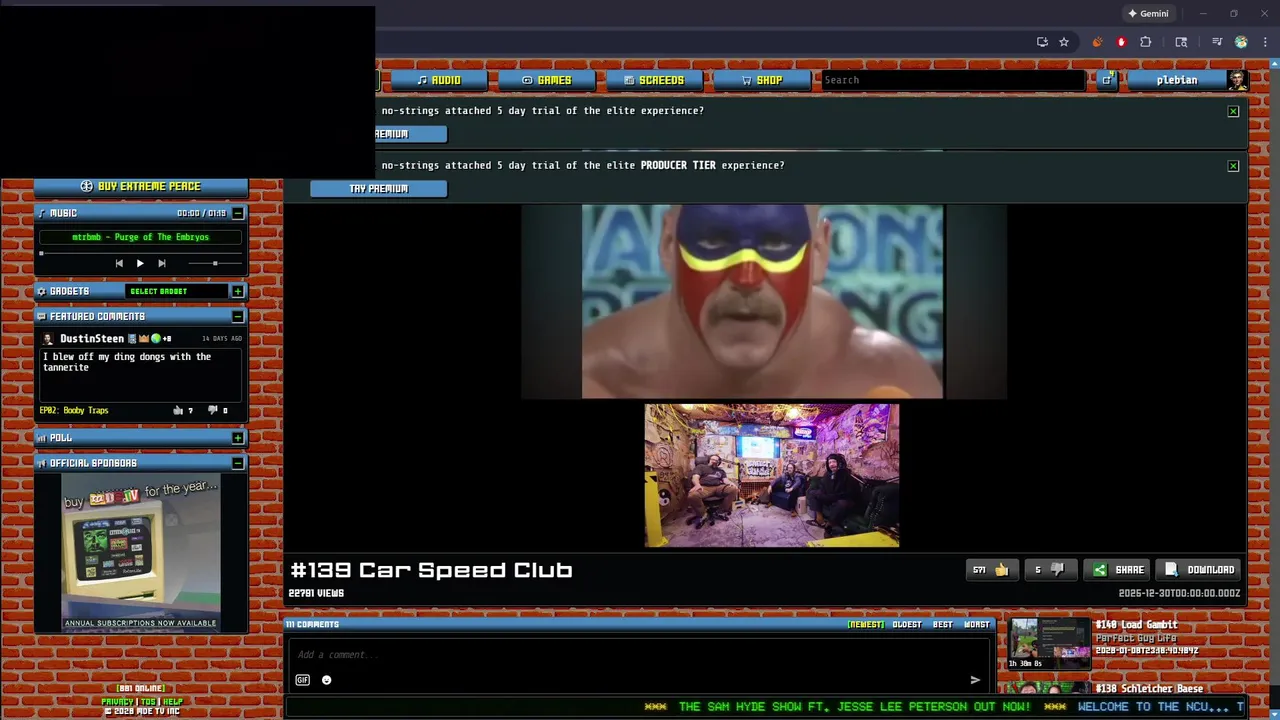Open the sponsor annual subscriptions ad
This screenshot has width=1280, height=720.
(140, 552)
